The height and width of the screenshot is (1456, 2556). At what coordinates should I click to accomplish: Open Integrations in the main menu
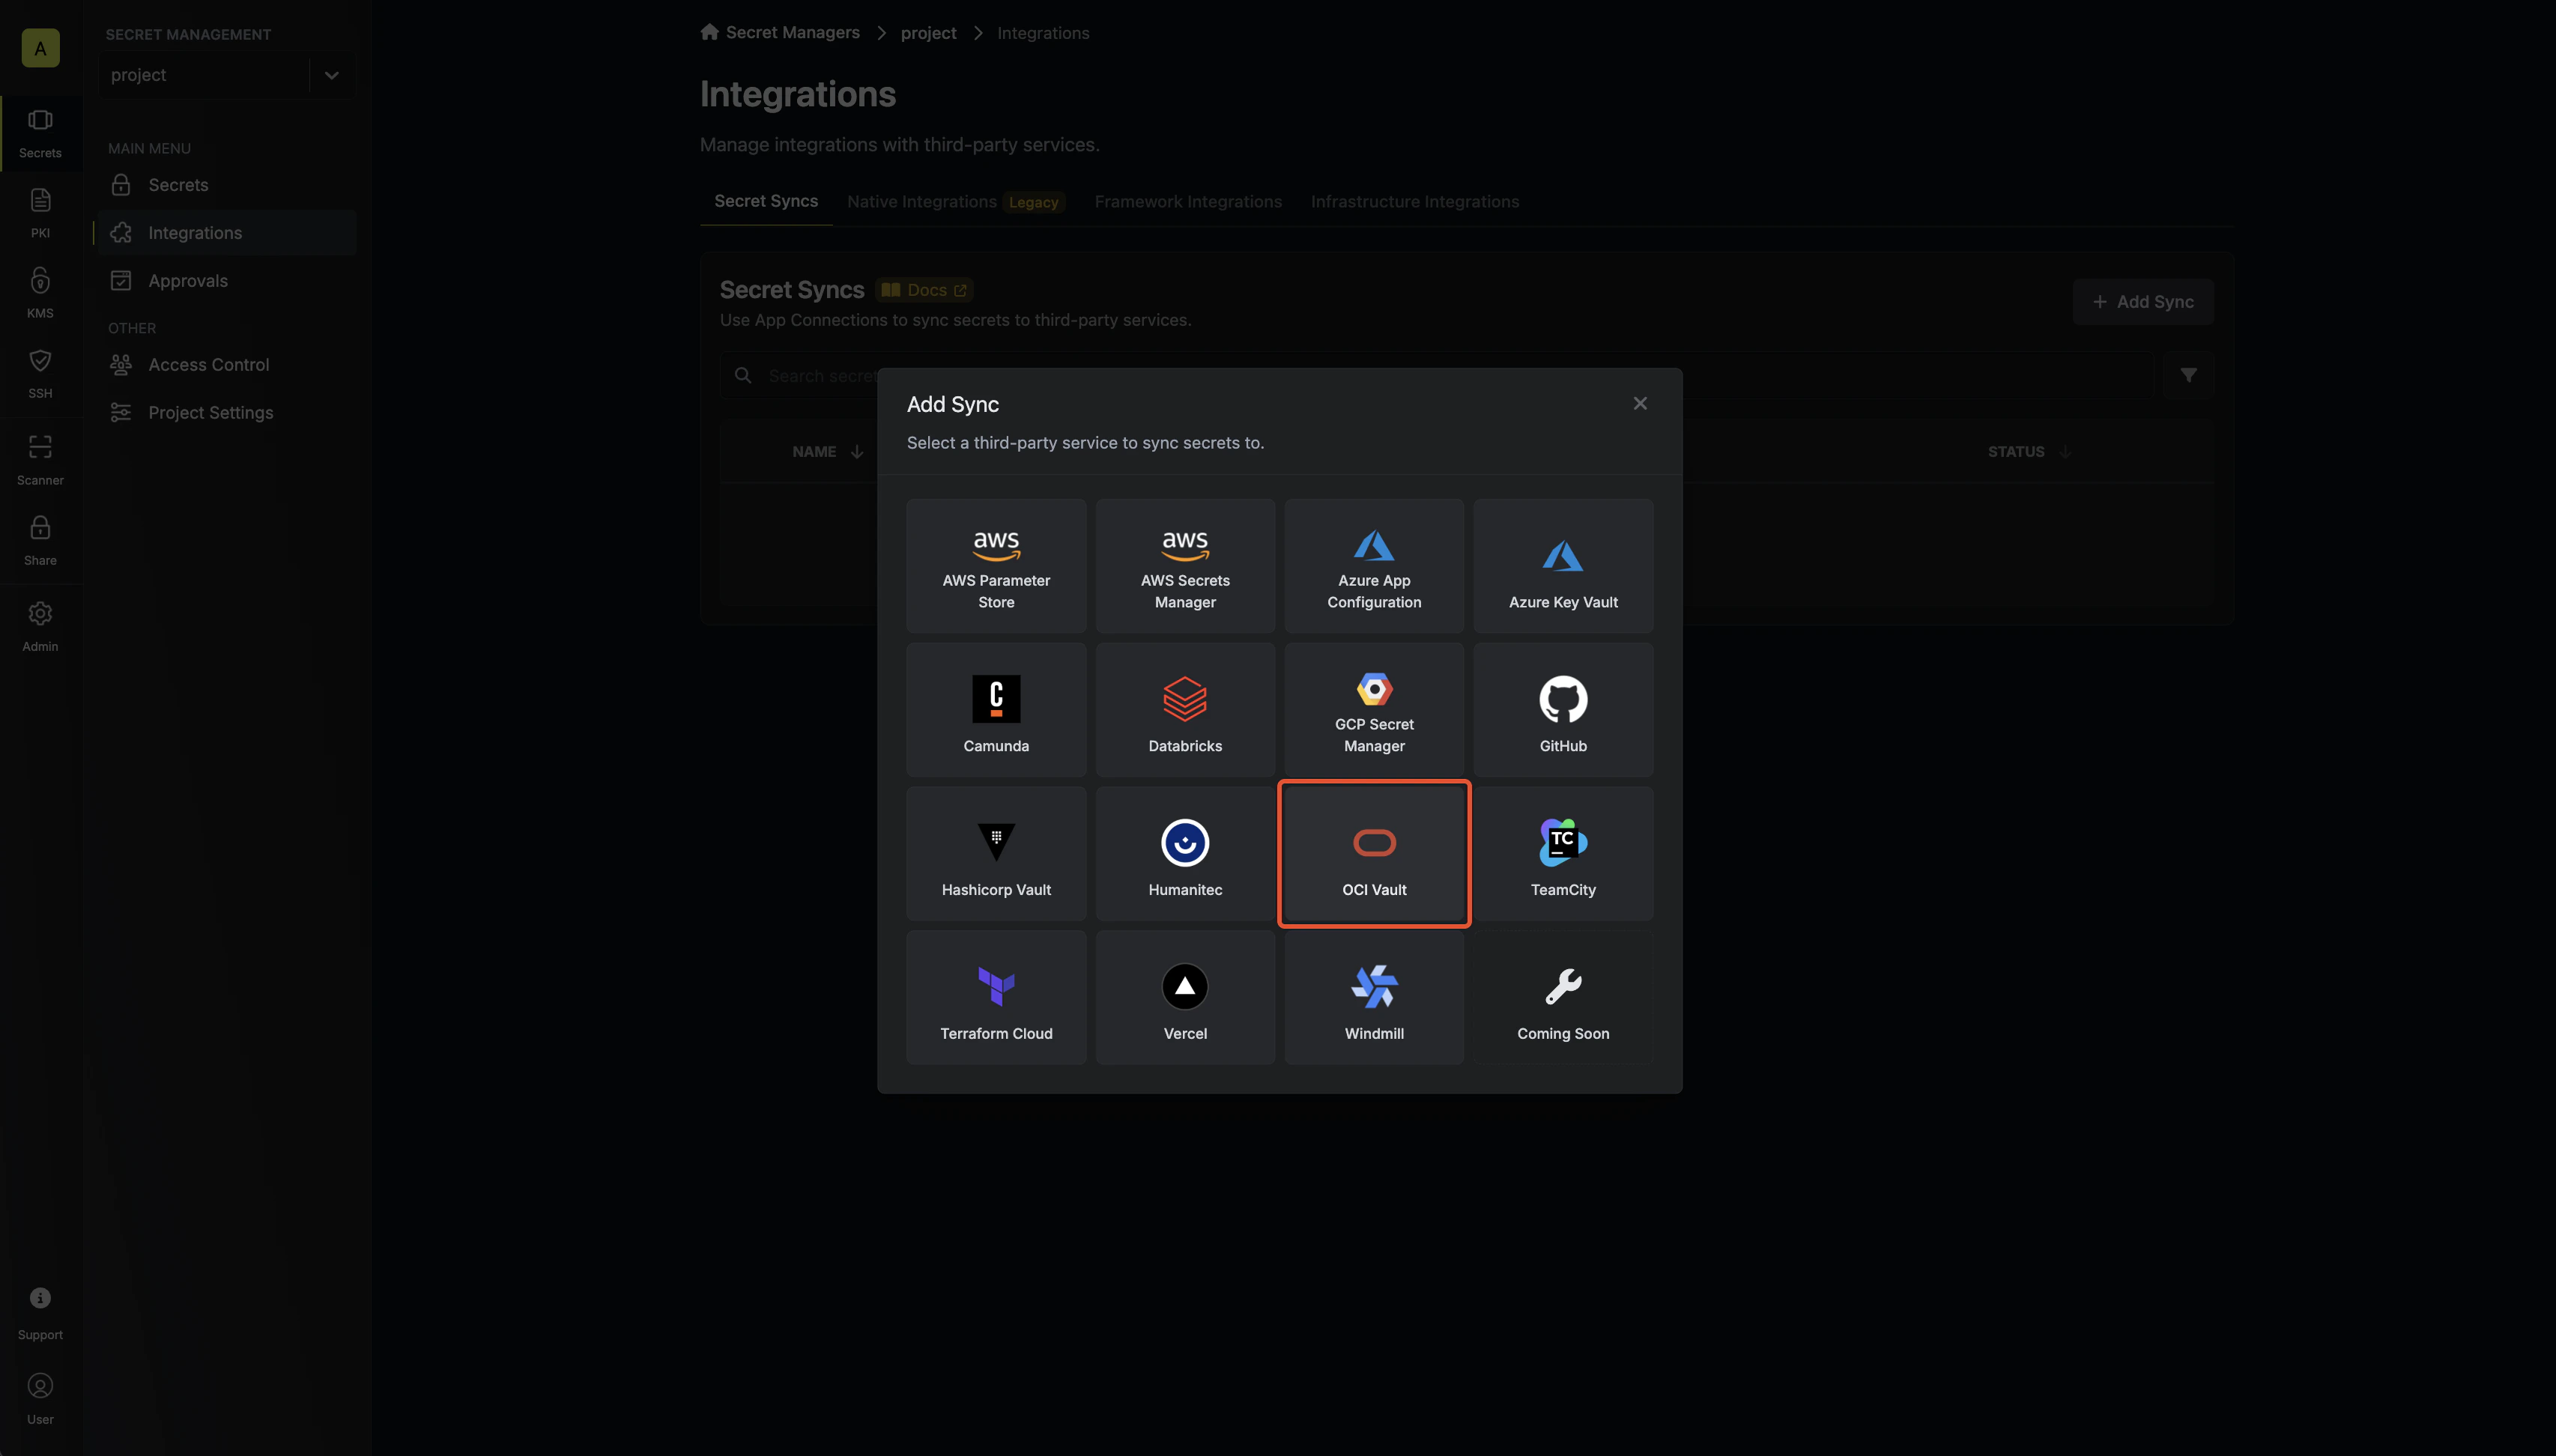click(226, 233)
